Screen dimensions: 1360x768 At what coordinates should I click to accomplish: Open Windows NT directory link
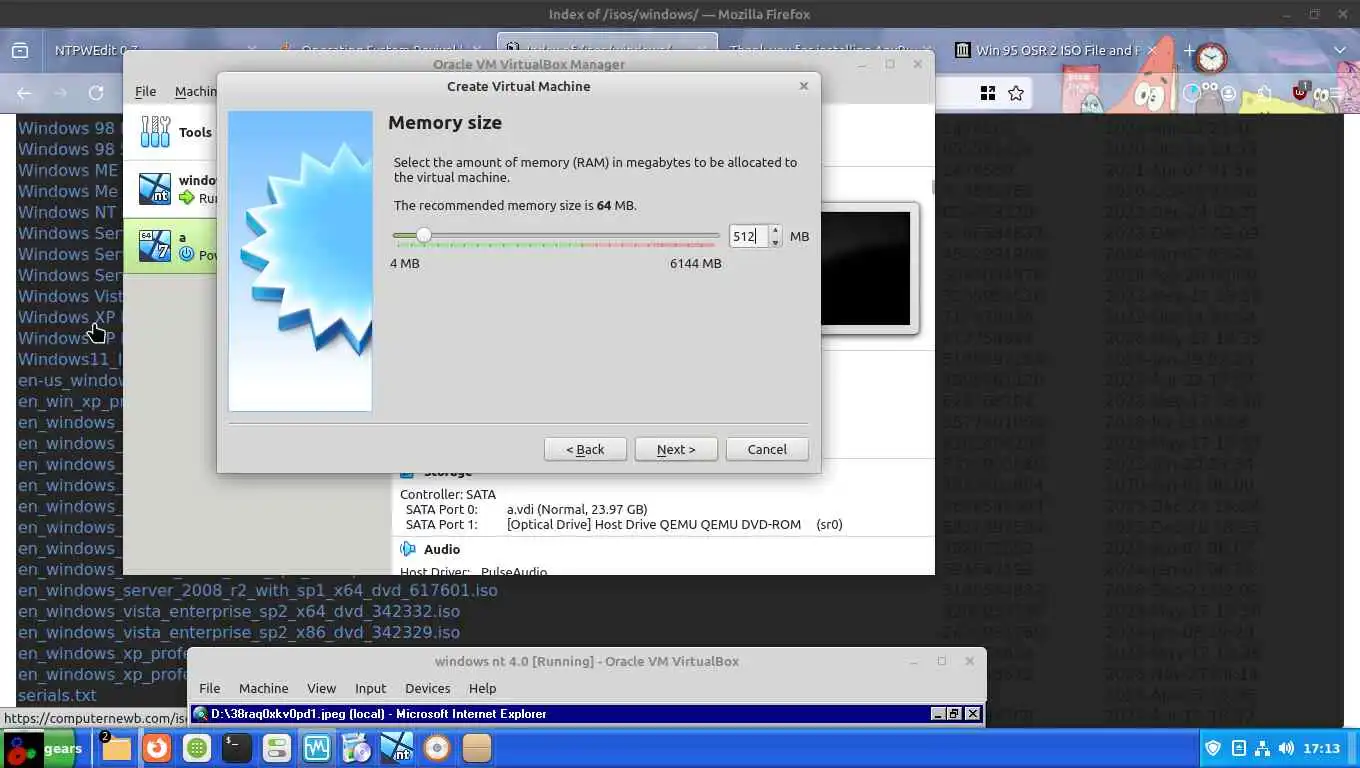pyautogui.click(x=67, y=212)
